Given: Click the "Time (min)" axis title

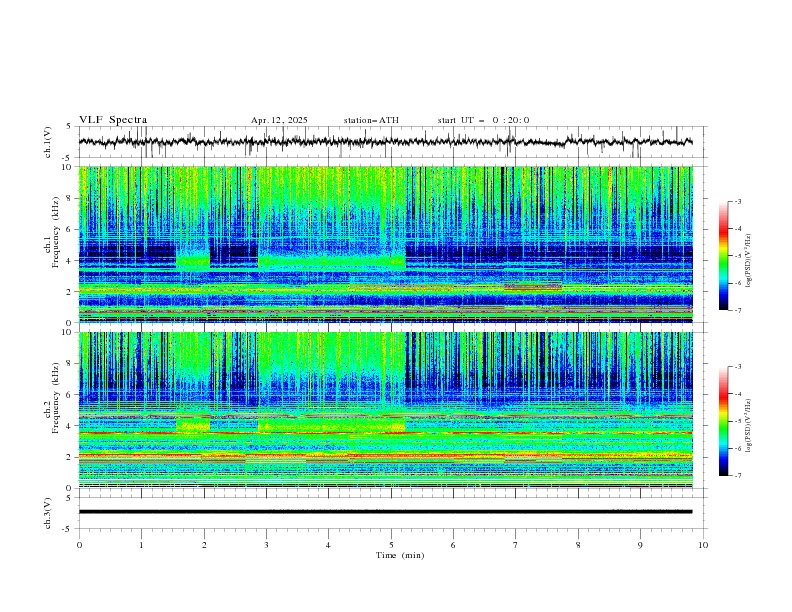Looking at the screenshot, I should pos(400,555).
